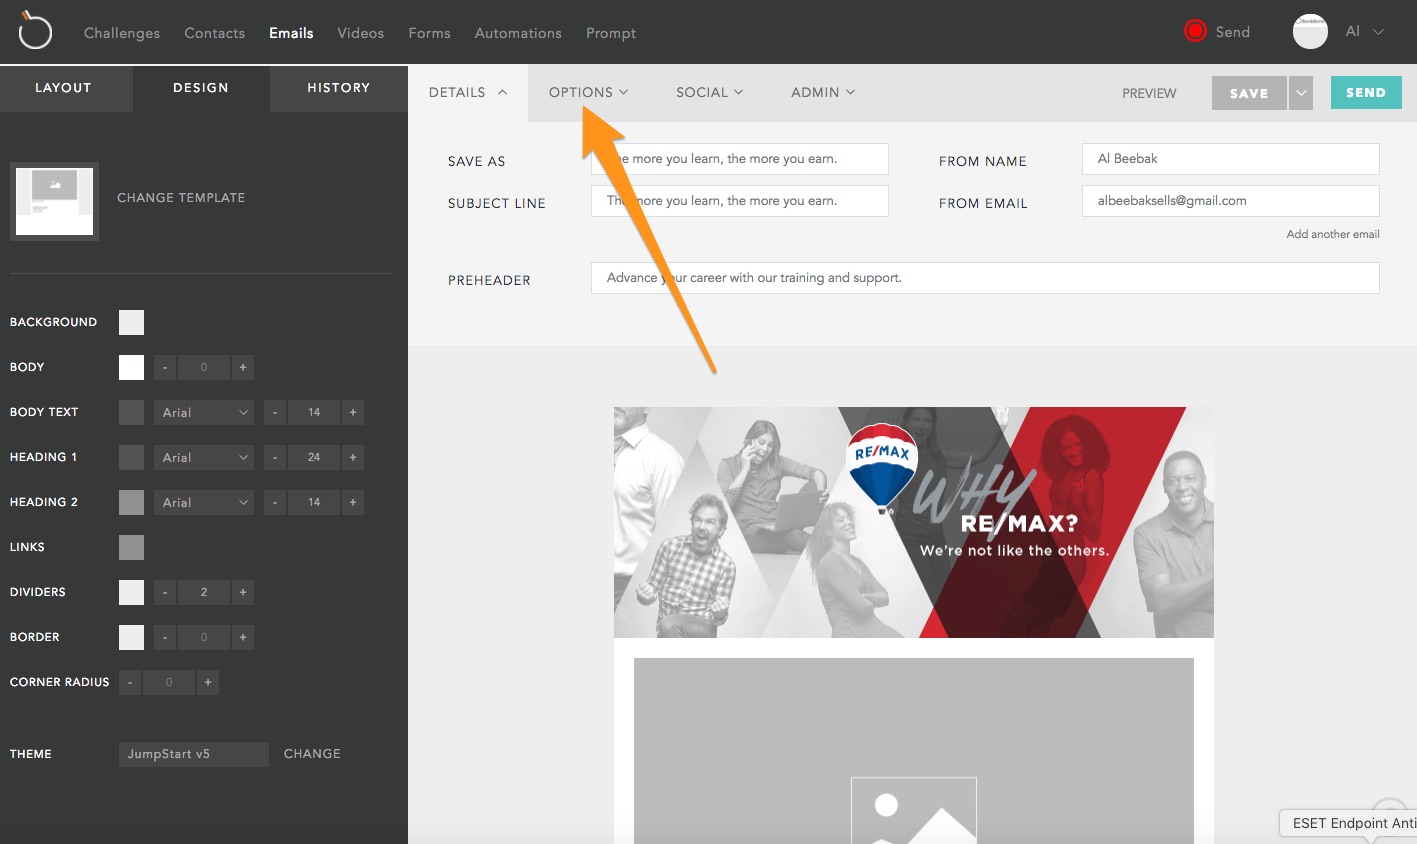The image size is (1417, 844).
Task: Open the Border color swatch
Action: coord(131,637)
